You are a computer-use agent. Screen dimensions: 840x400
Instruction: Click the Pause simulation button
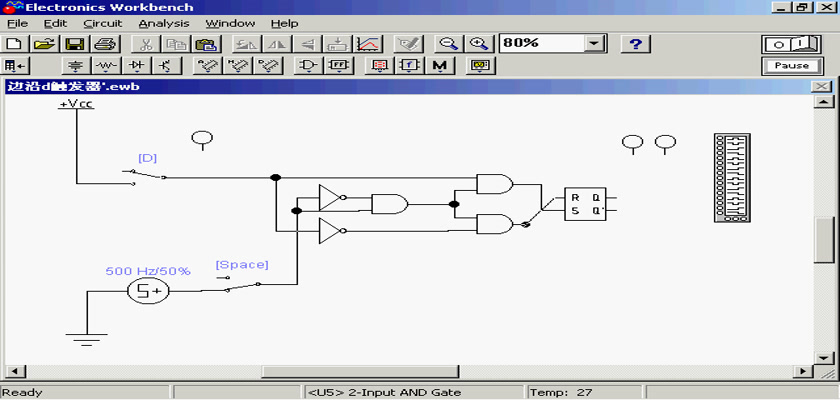(x=791, y=66)
